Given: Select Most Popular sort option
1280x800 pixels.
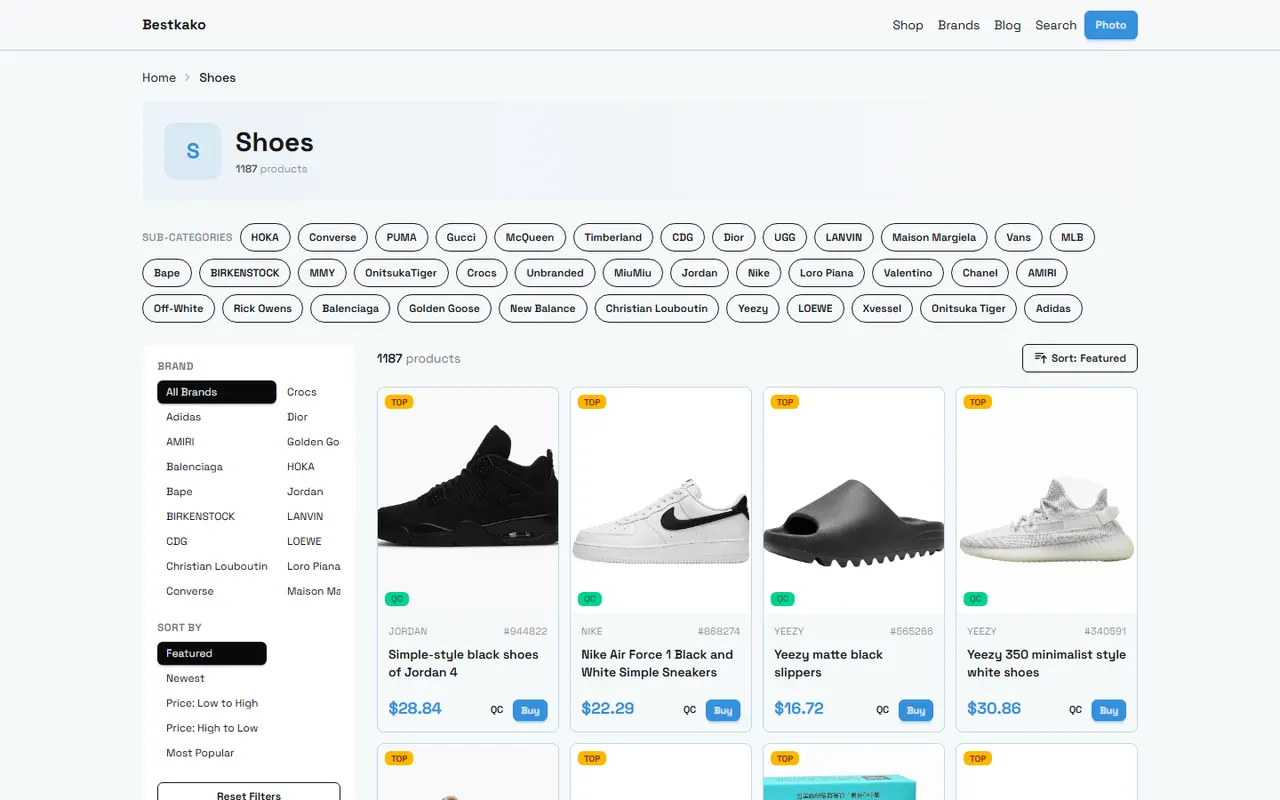Looking at the screenshot, I should pos(212,753).
